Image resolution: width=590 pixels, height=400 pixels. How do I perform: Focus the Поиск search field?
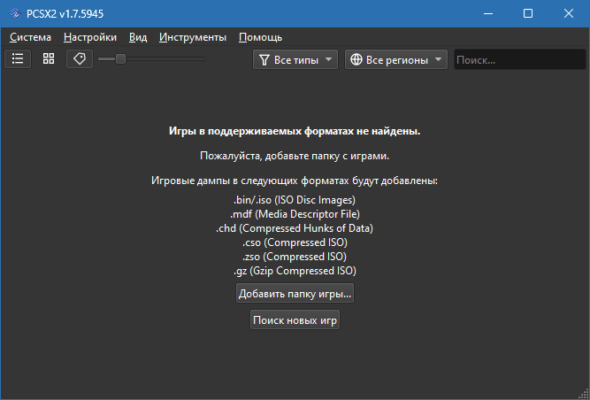tap(520, 59)
